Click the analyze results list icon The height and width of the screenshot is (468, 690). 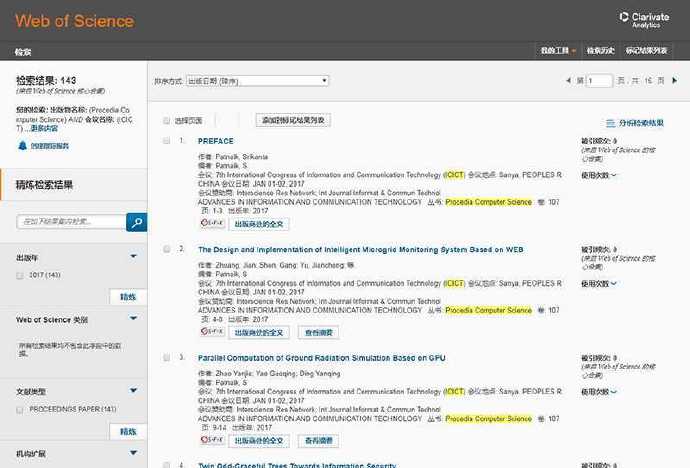610,123
